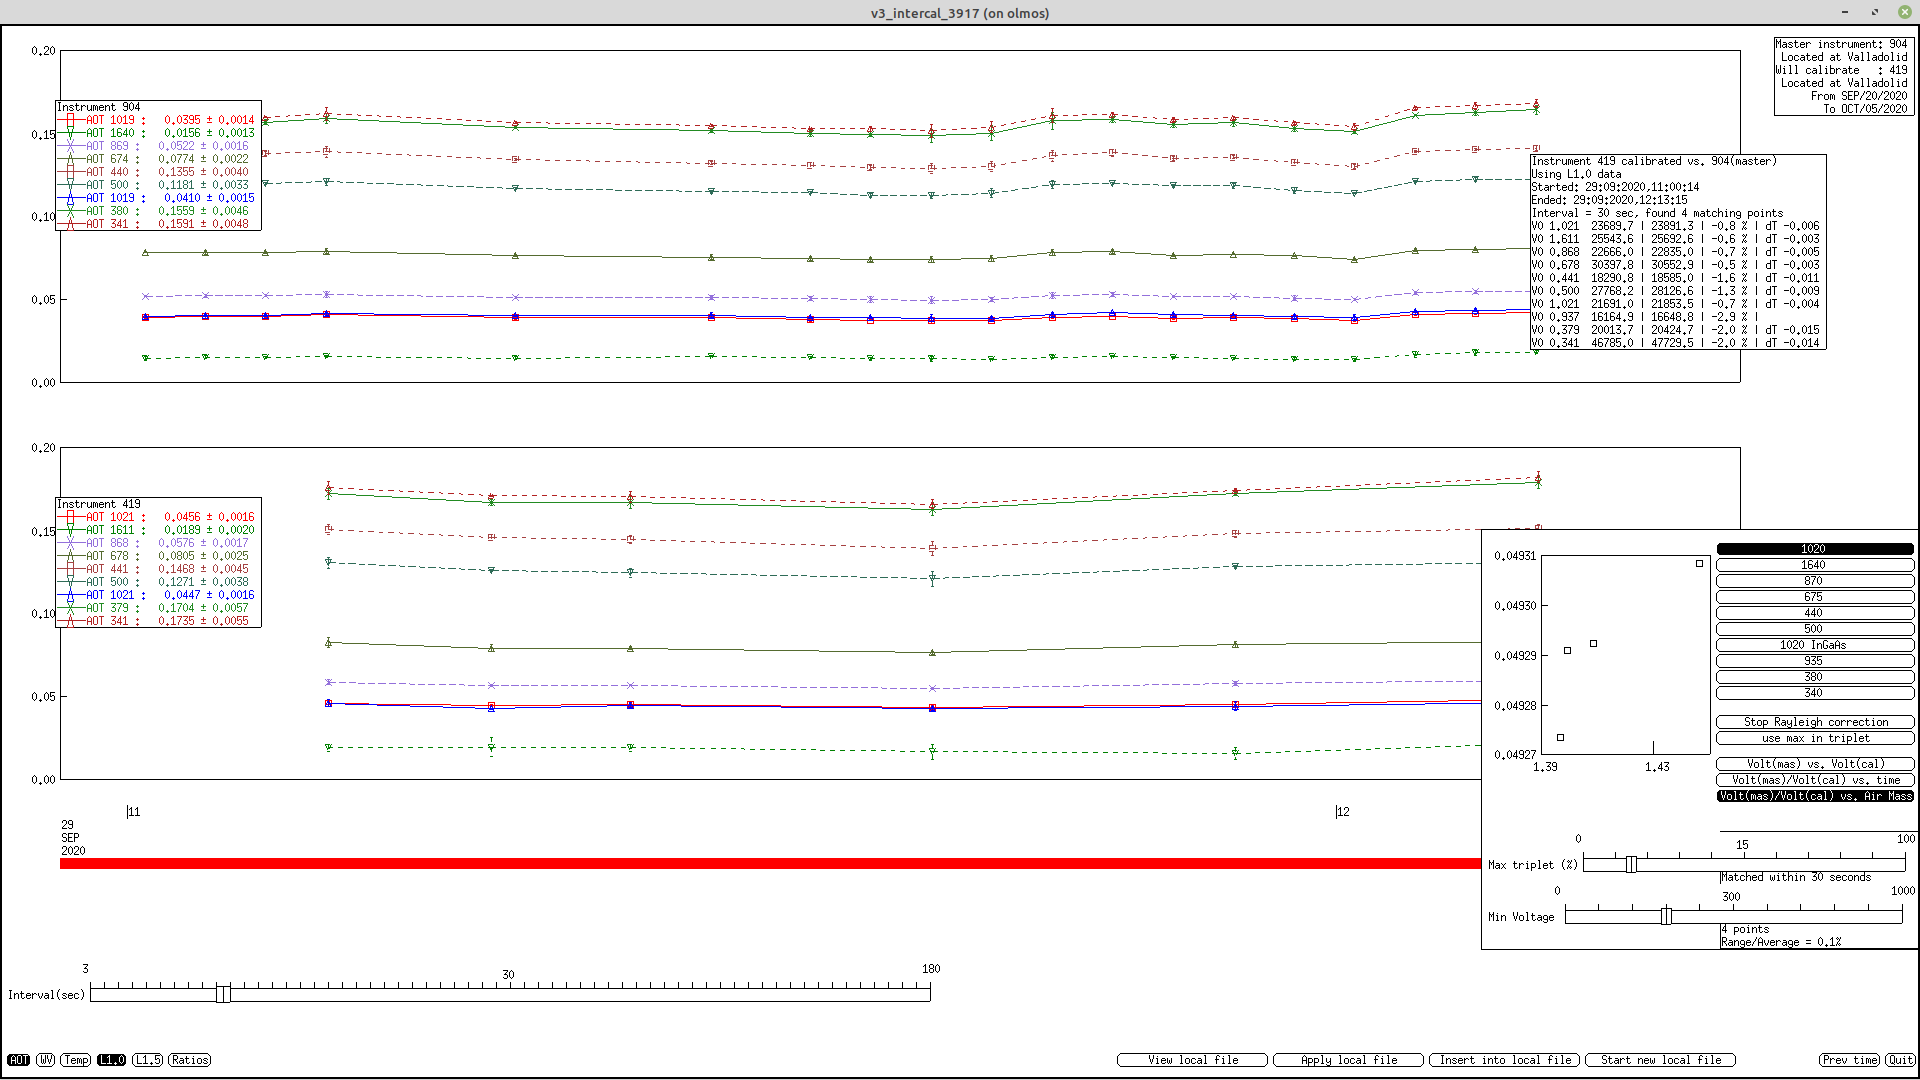Click Instrument 419 legend AOT 341 entry

click(158, 621)
